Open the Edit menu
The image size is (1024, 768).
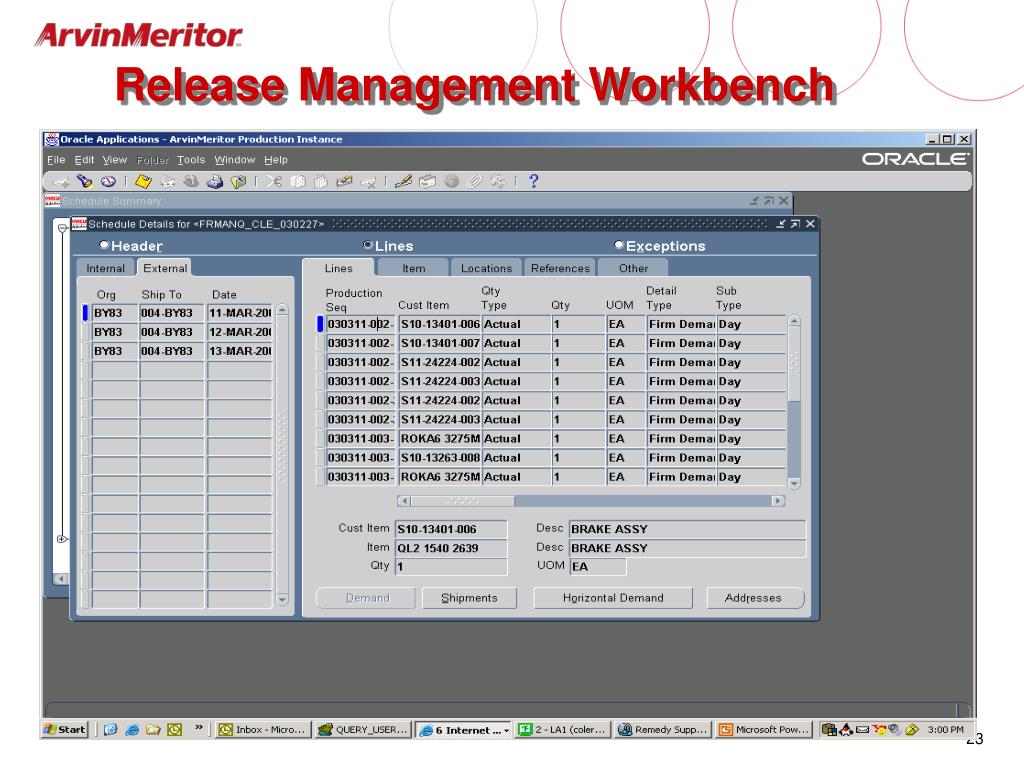click(84, 159)
